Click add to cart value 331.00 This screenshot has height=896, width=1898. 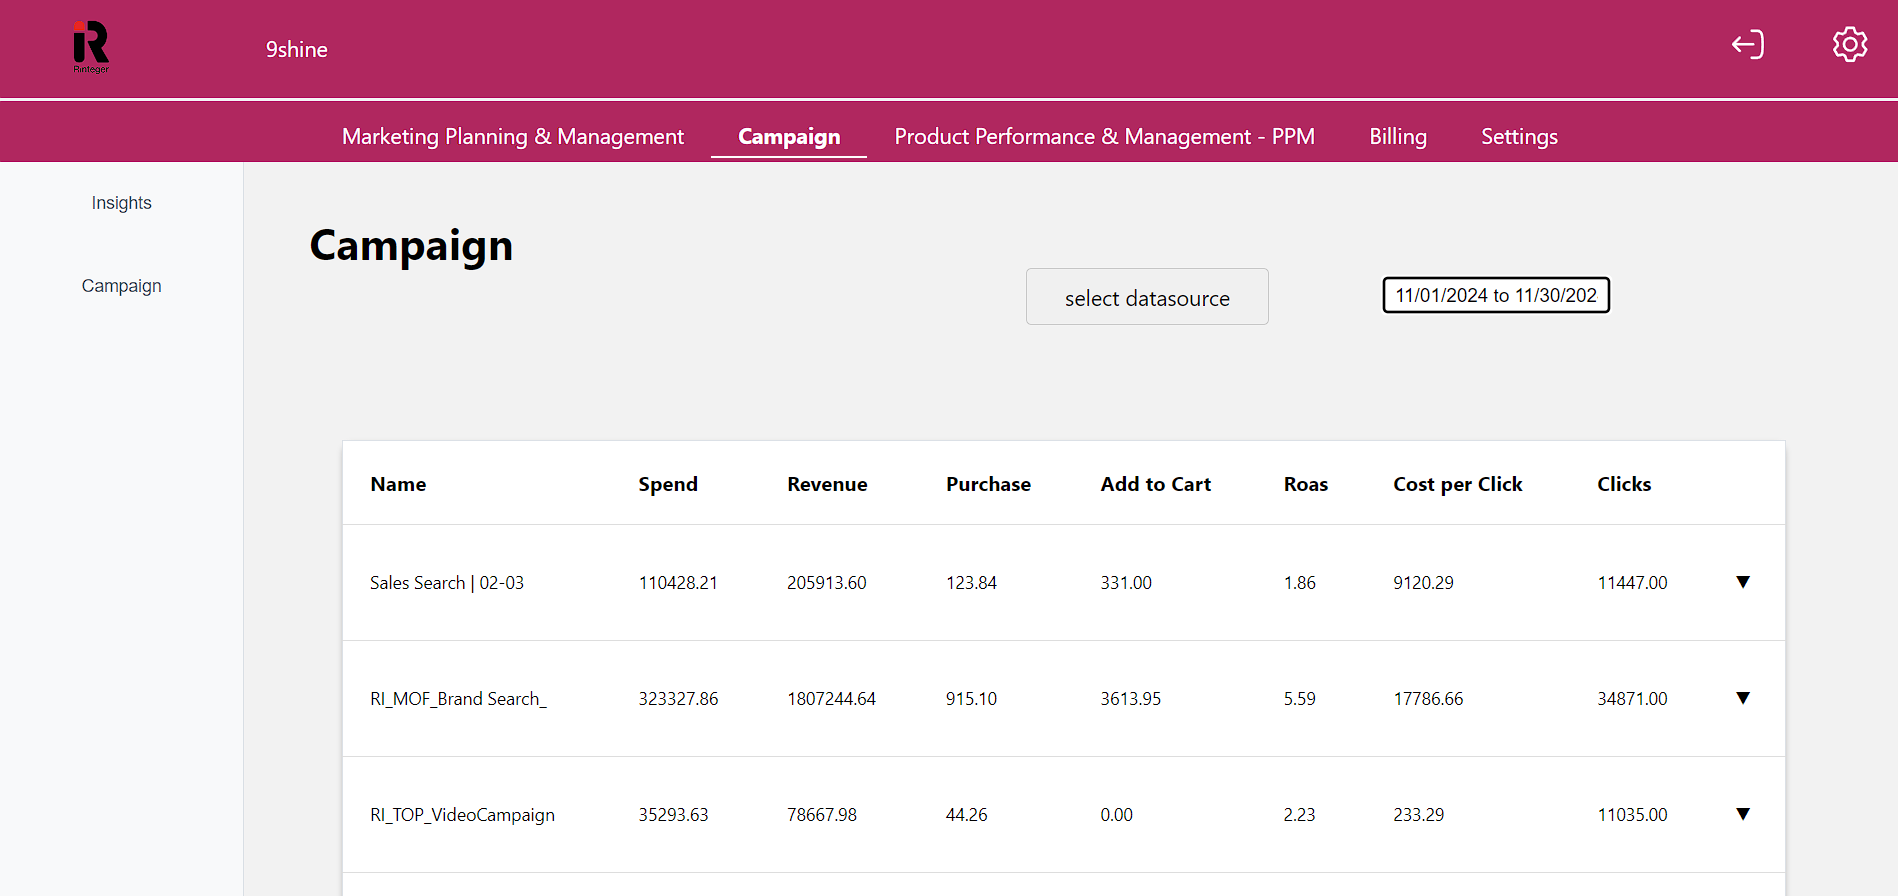click(x=1126, y=583)
